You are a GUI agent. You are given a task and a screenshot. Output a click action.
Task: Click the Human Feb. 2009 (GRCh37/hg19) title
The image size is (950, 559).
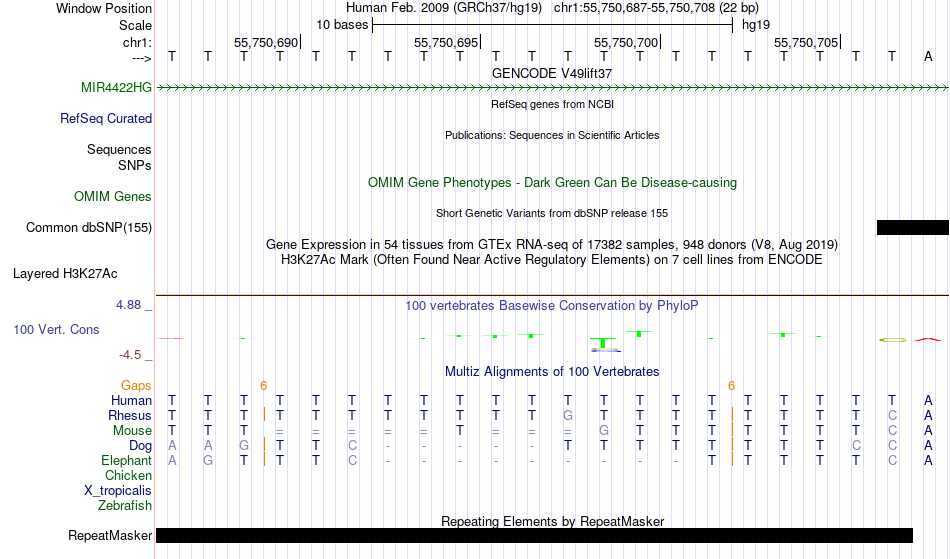pos(443,8)
